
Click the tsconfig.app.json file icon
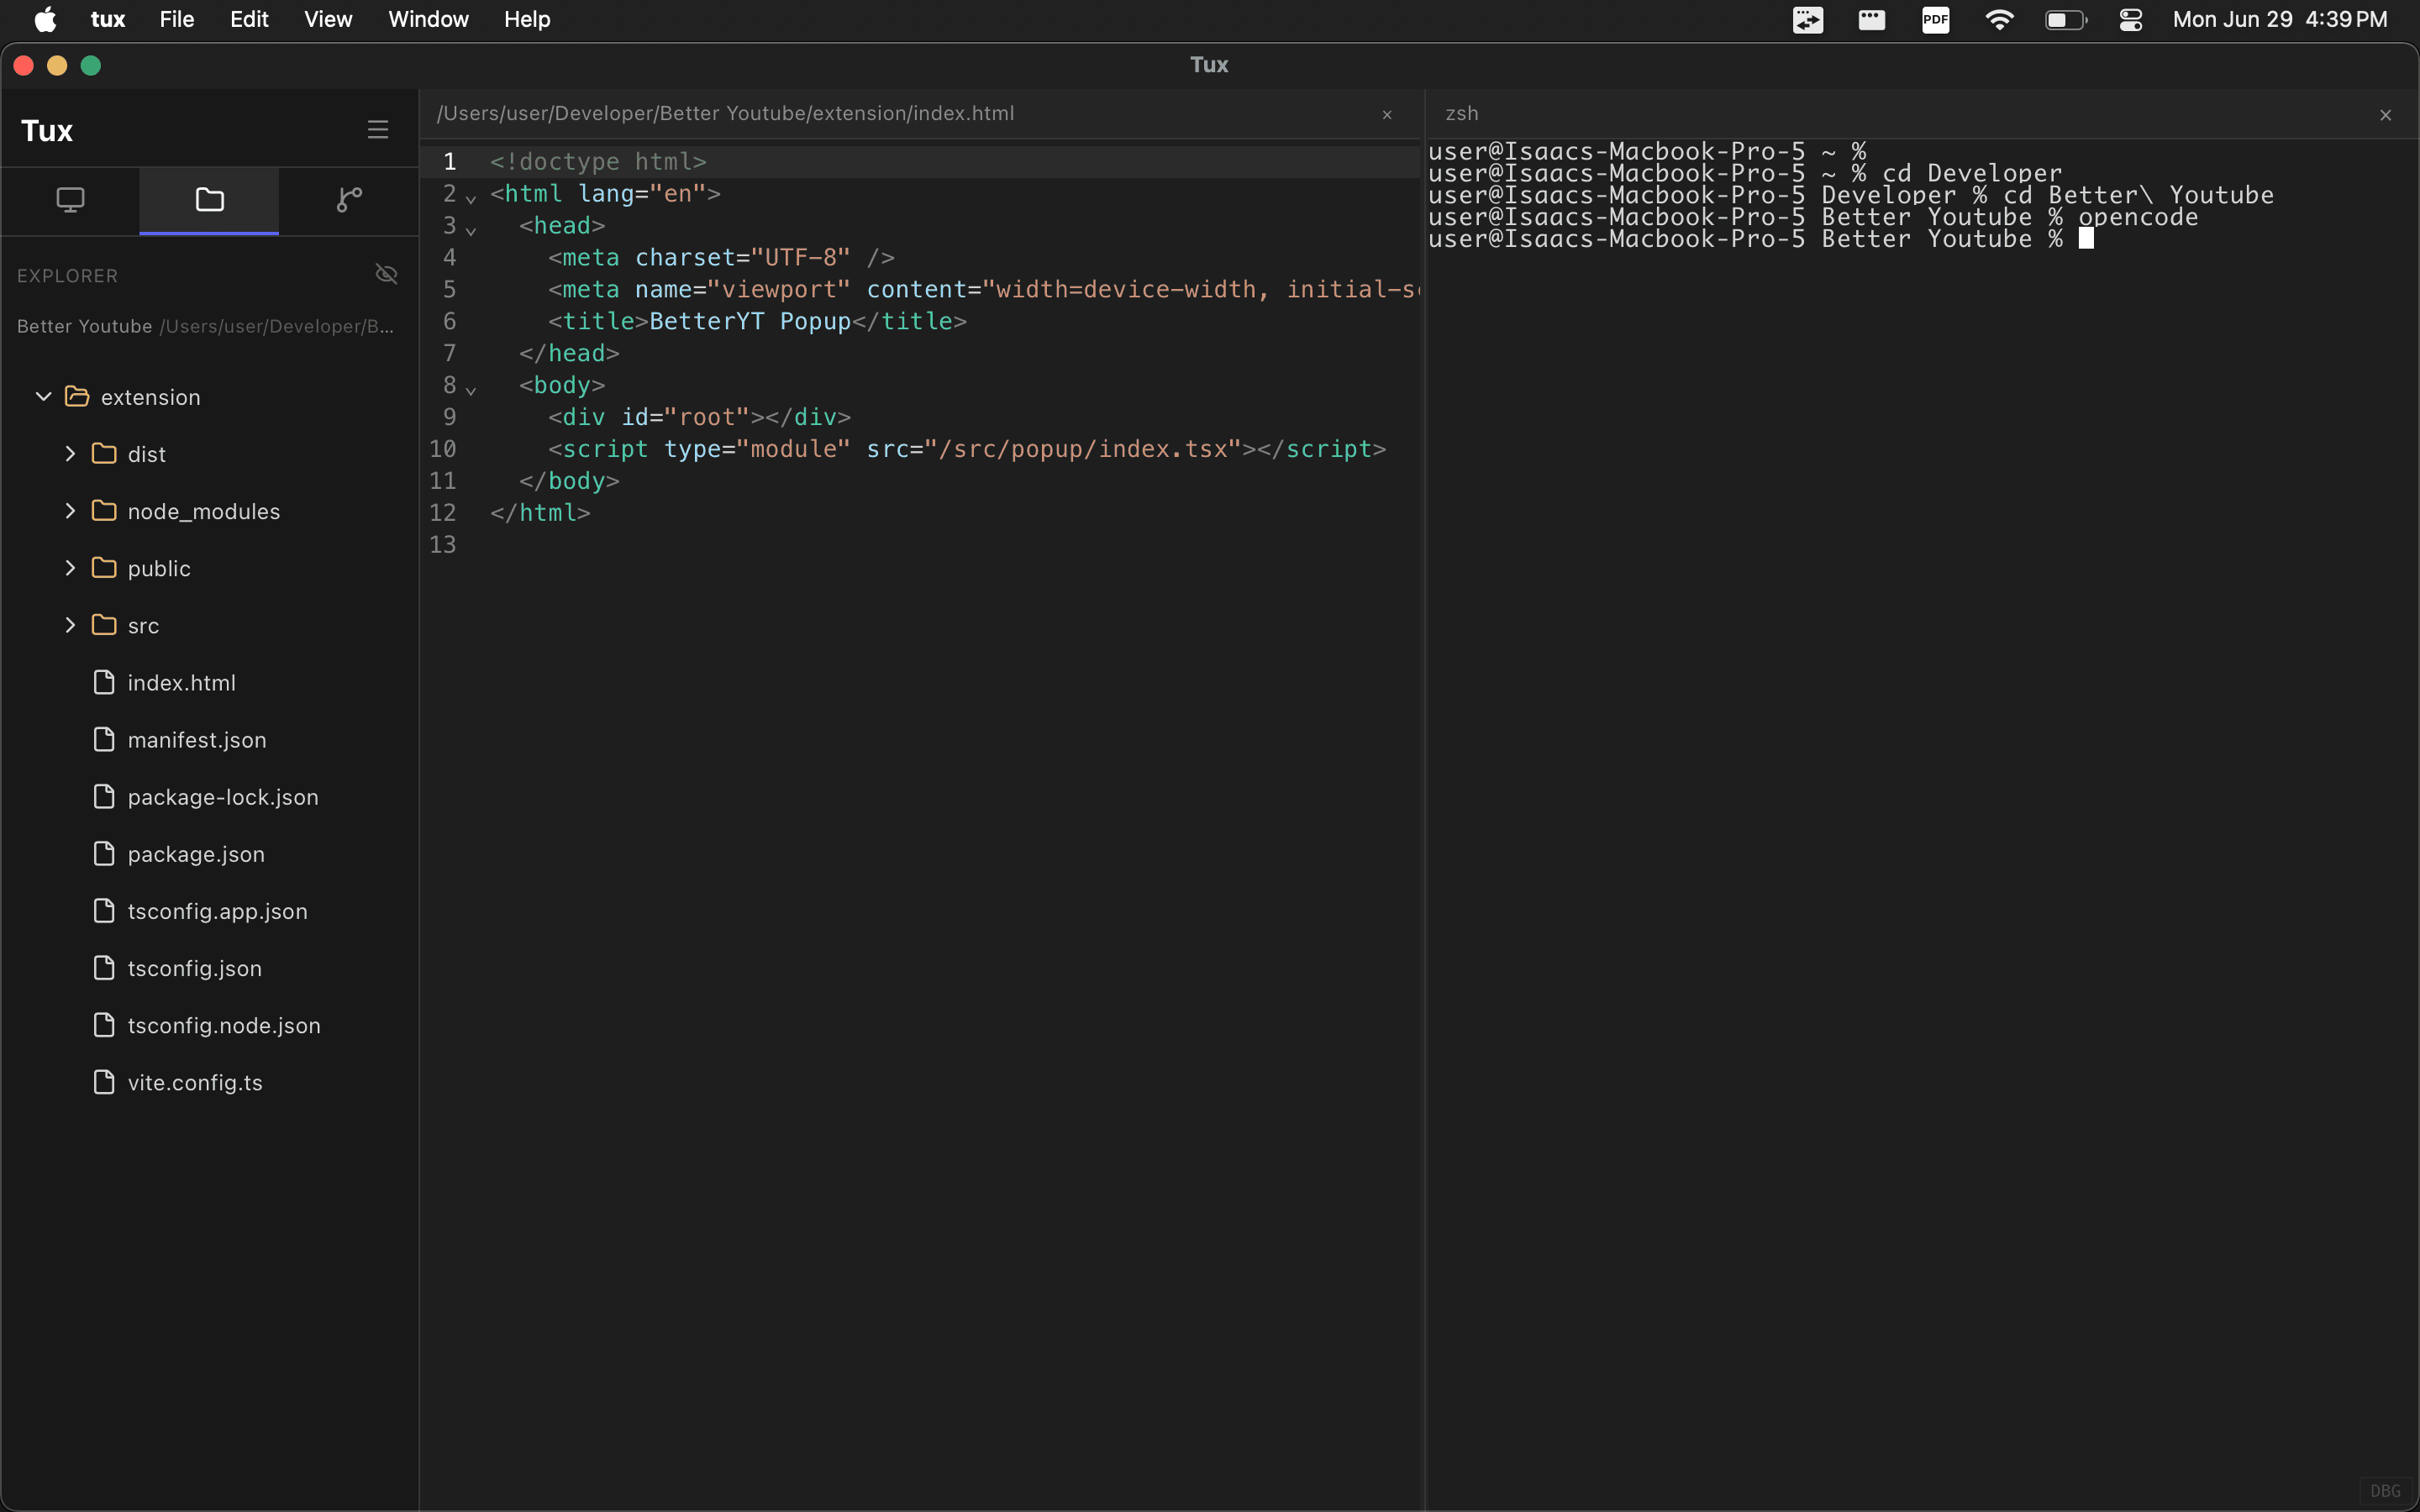104,910
